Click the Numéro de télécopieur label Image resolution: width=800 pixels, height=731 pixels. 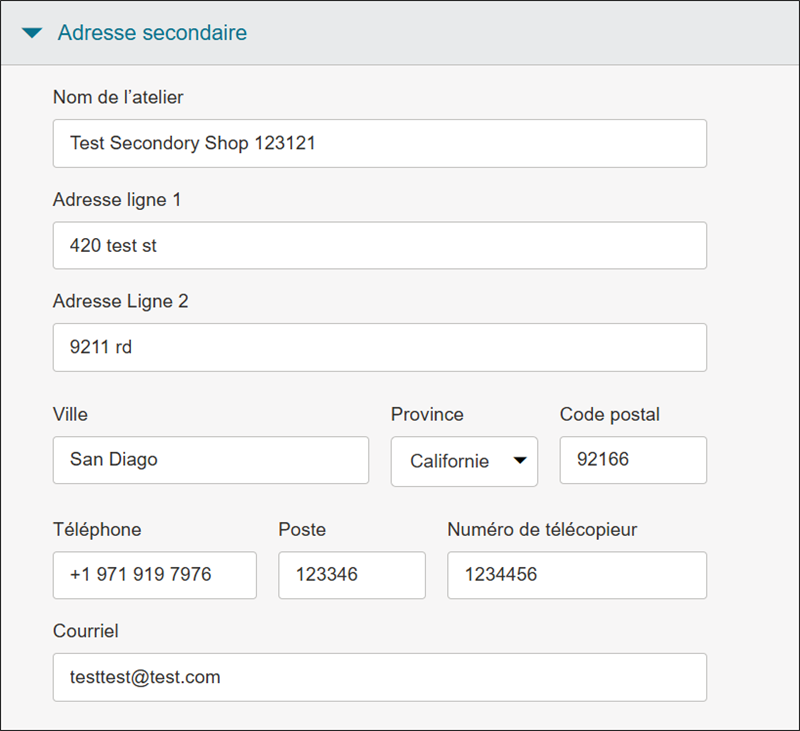pyautogui.click(x=542, y=529)
